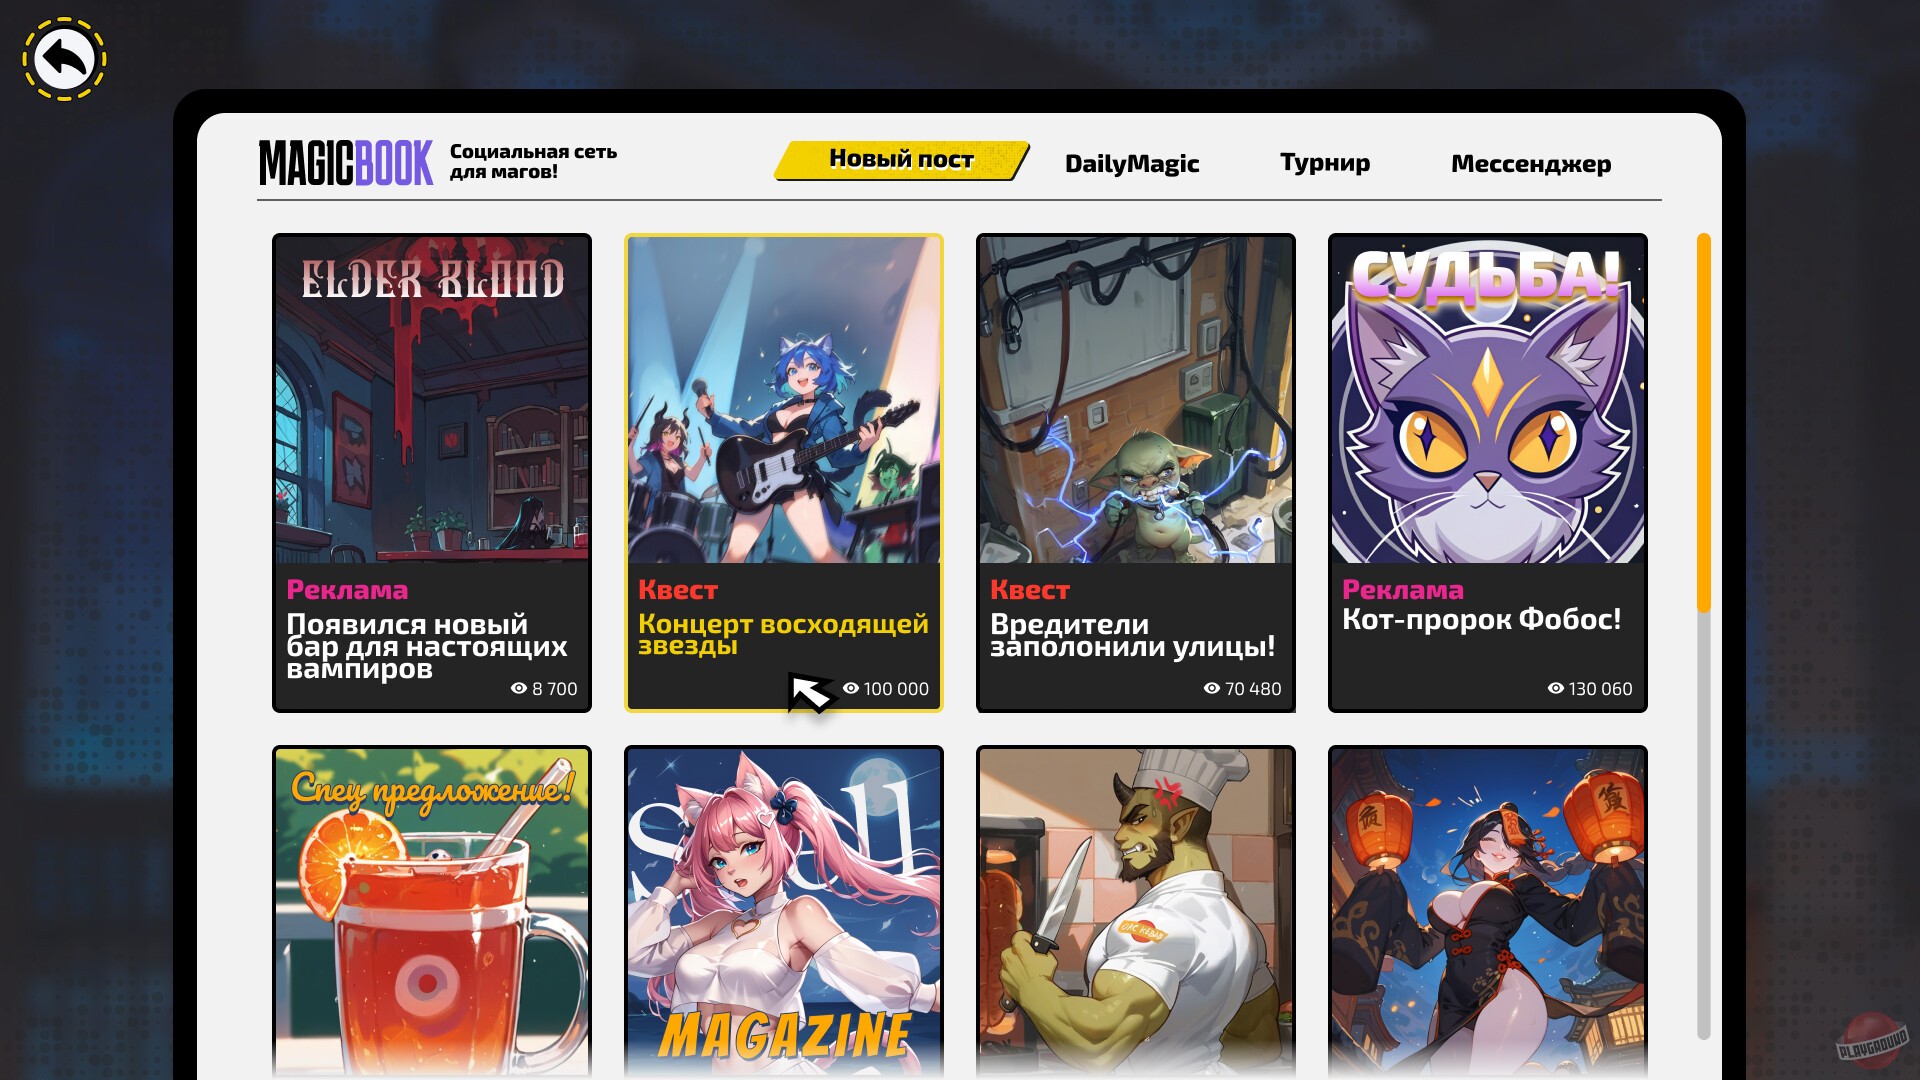Open the goblin pest quest image
Screen dimensions: 1920x1080
[x=1136, y=400]
